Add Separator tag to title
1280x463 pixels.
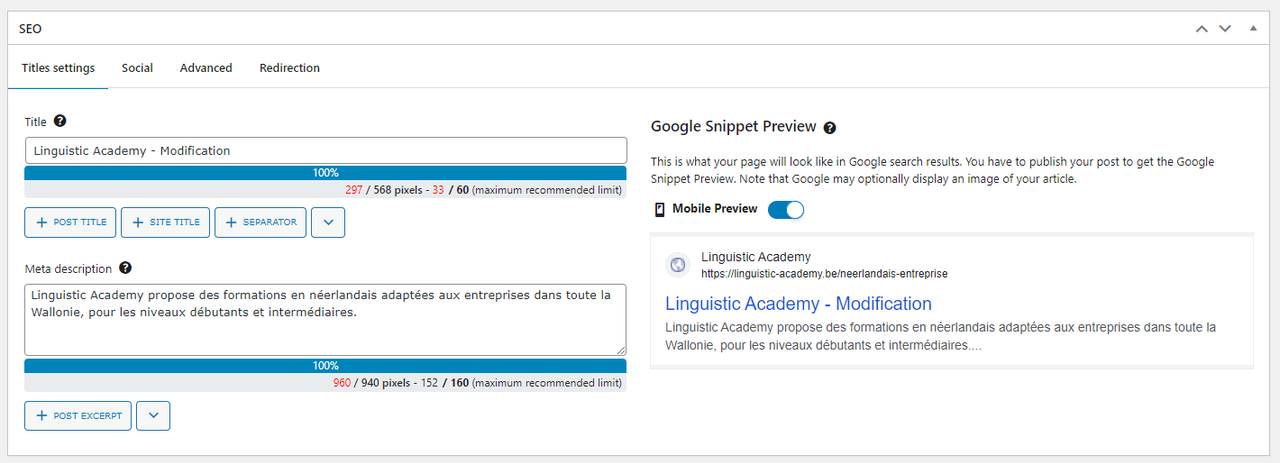[x=260, y=222]
